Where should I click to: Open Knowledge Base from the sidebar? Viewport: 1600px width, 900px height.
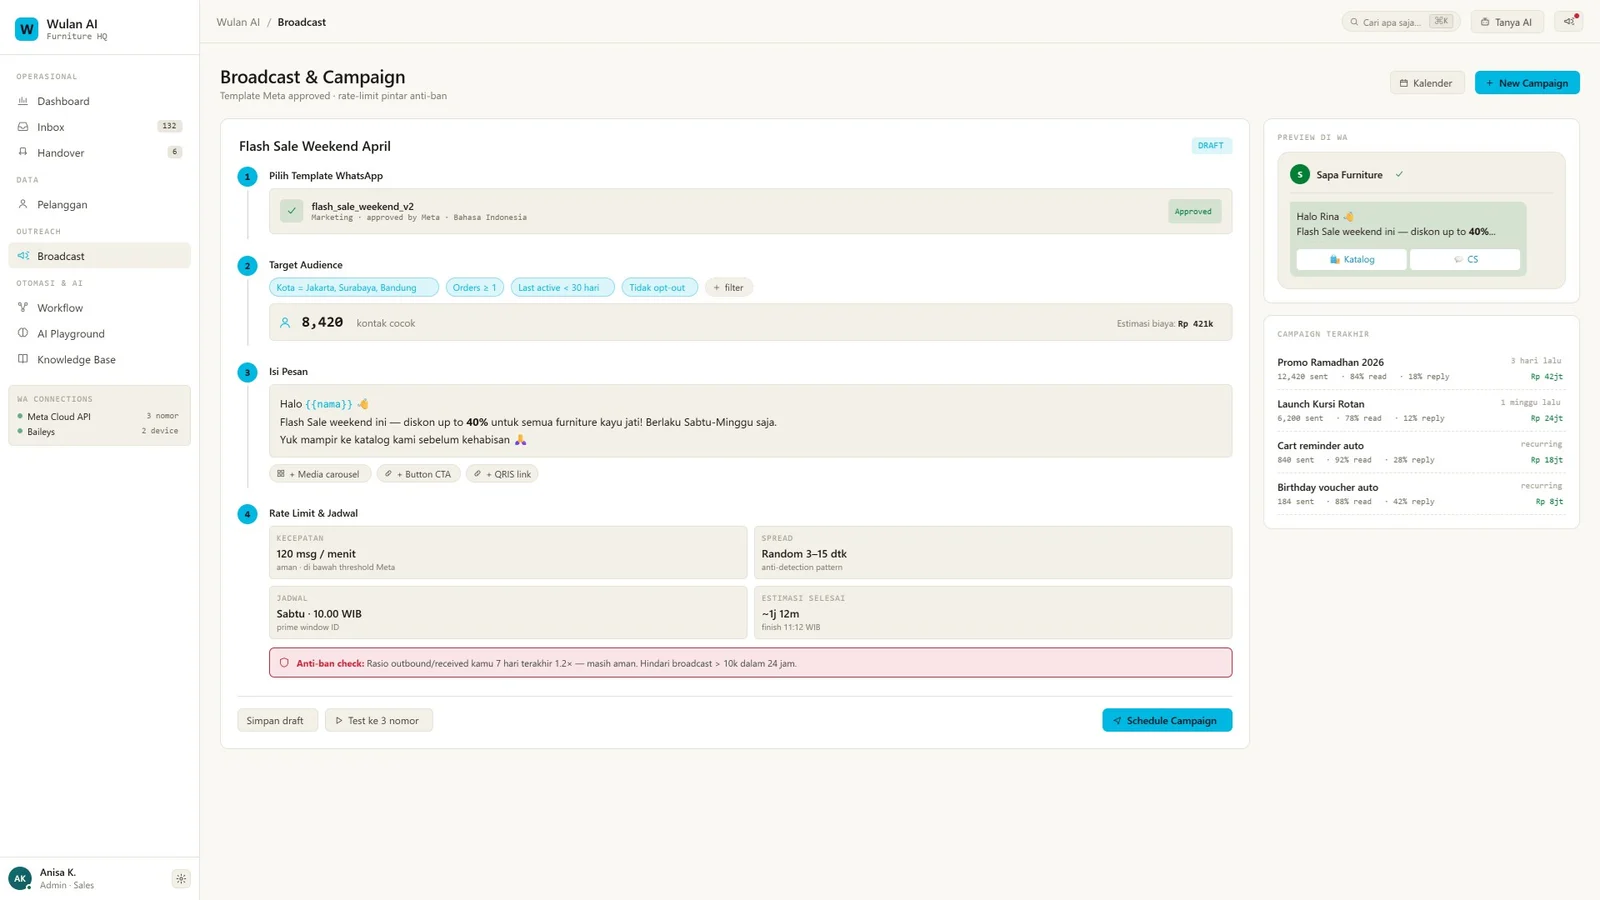pyautogui.click(x=75, y=359)
